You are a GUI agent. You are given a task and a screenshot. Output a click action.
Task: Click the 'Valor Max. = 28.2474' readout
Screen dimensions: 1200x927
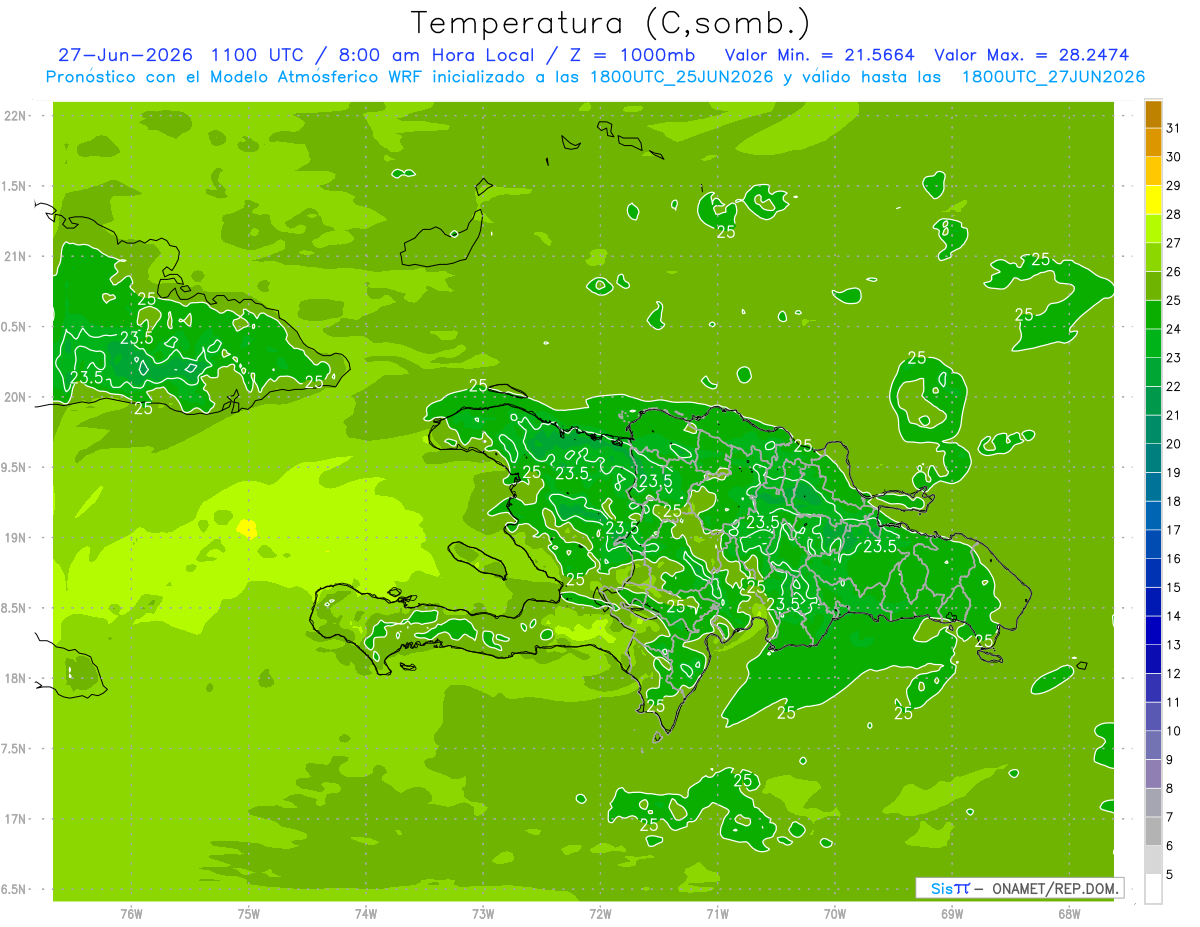(1032, 55)
